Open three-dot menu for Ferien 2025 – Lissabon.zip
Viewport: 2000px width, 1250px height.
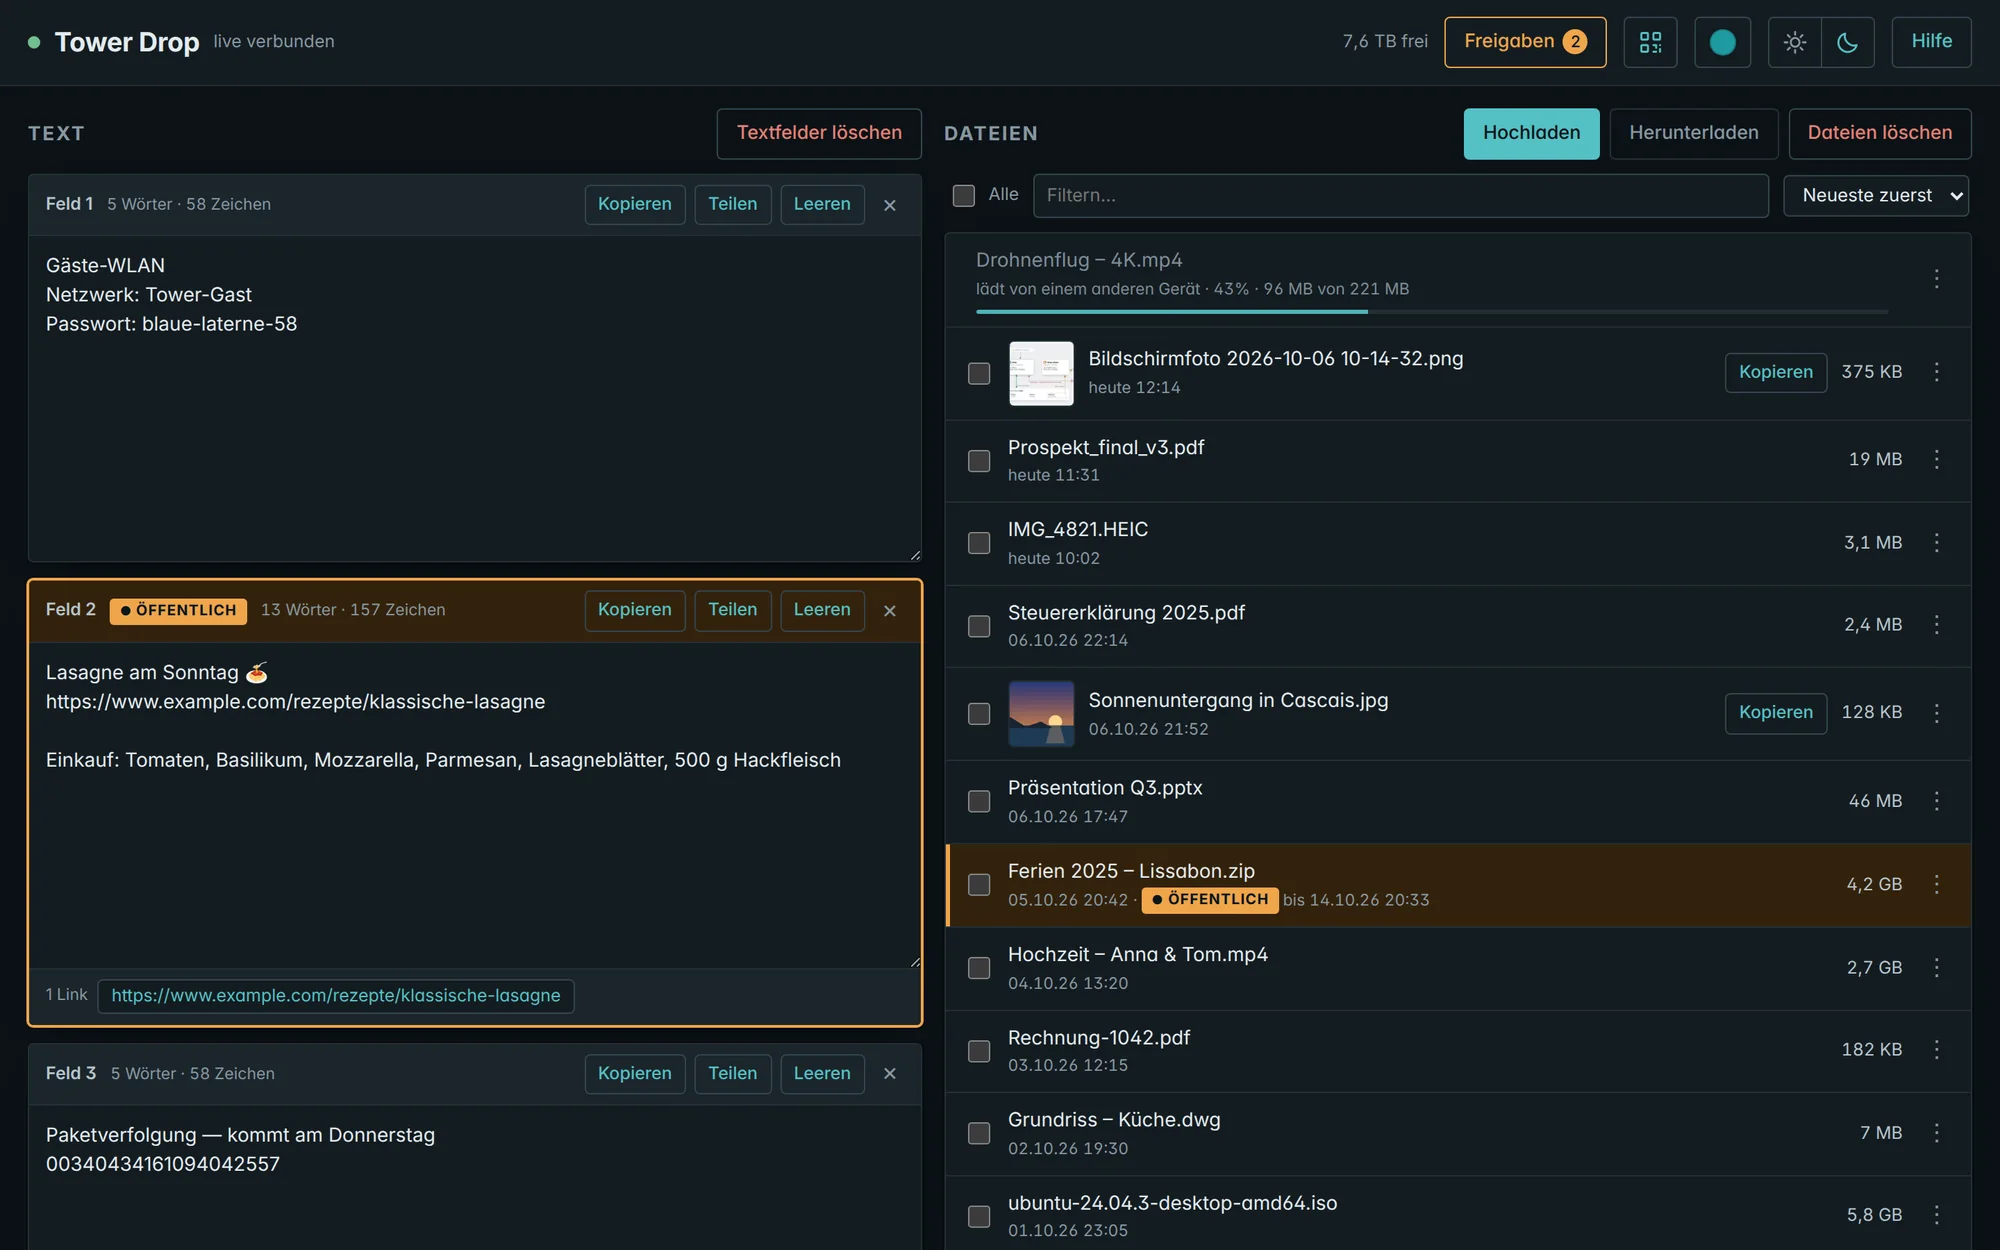(1936, 884)
